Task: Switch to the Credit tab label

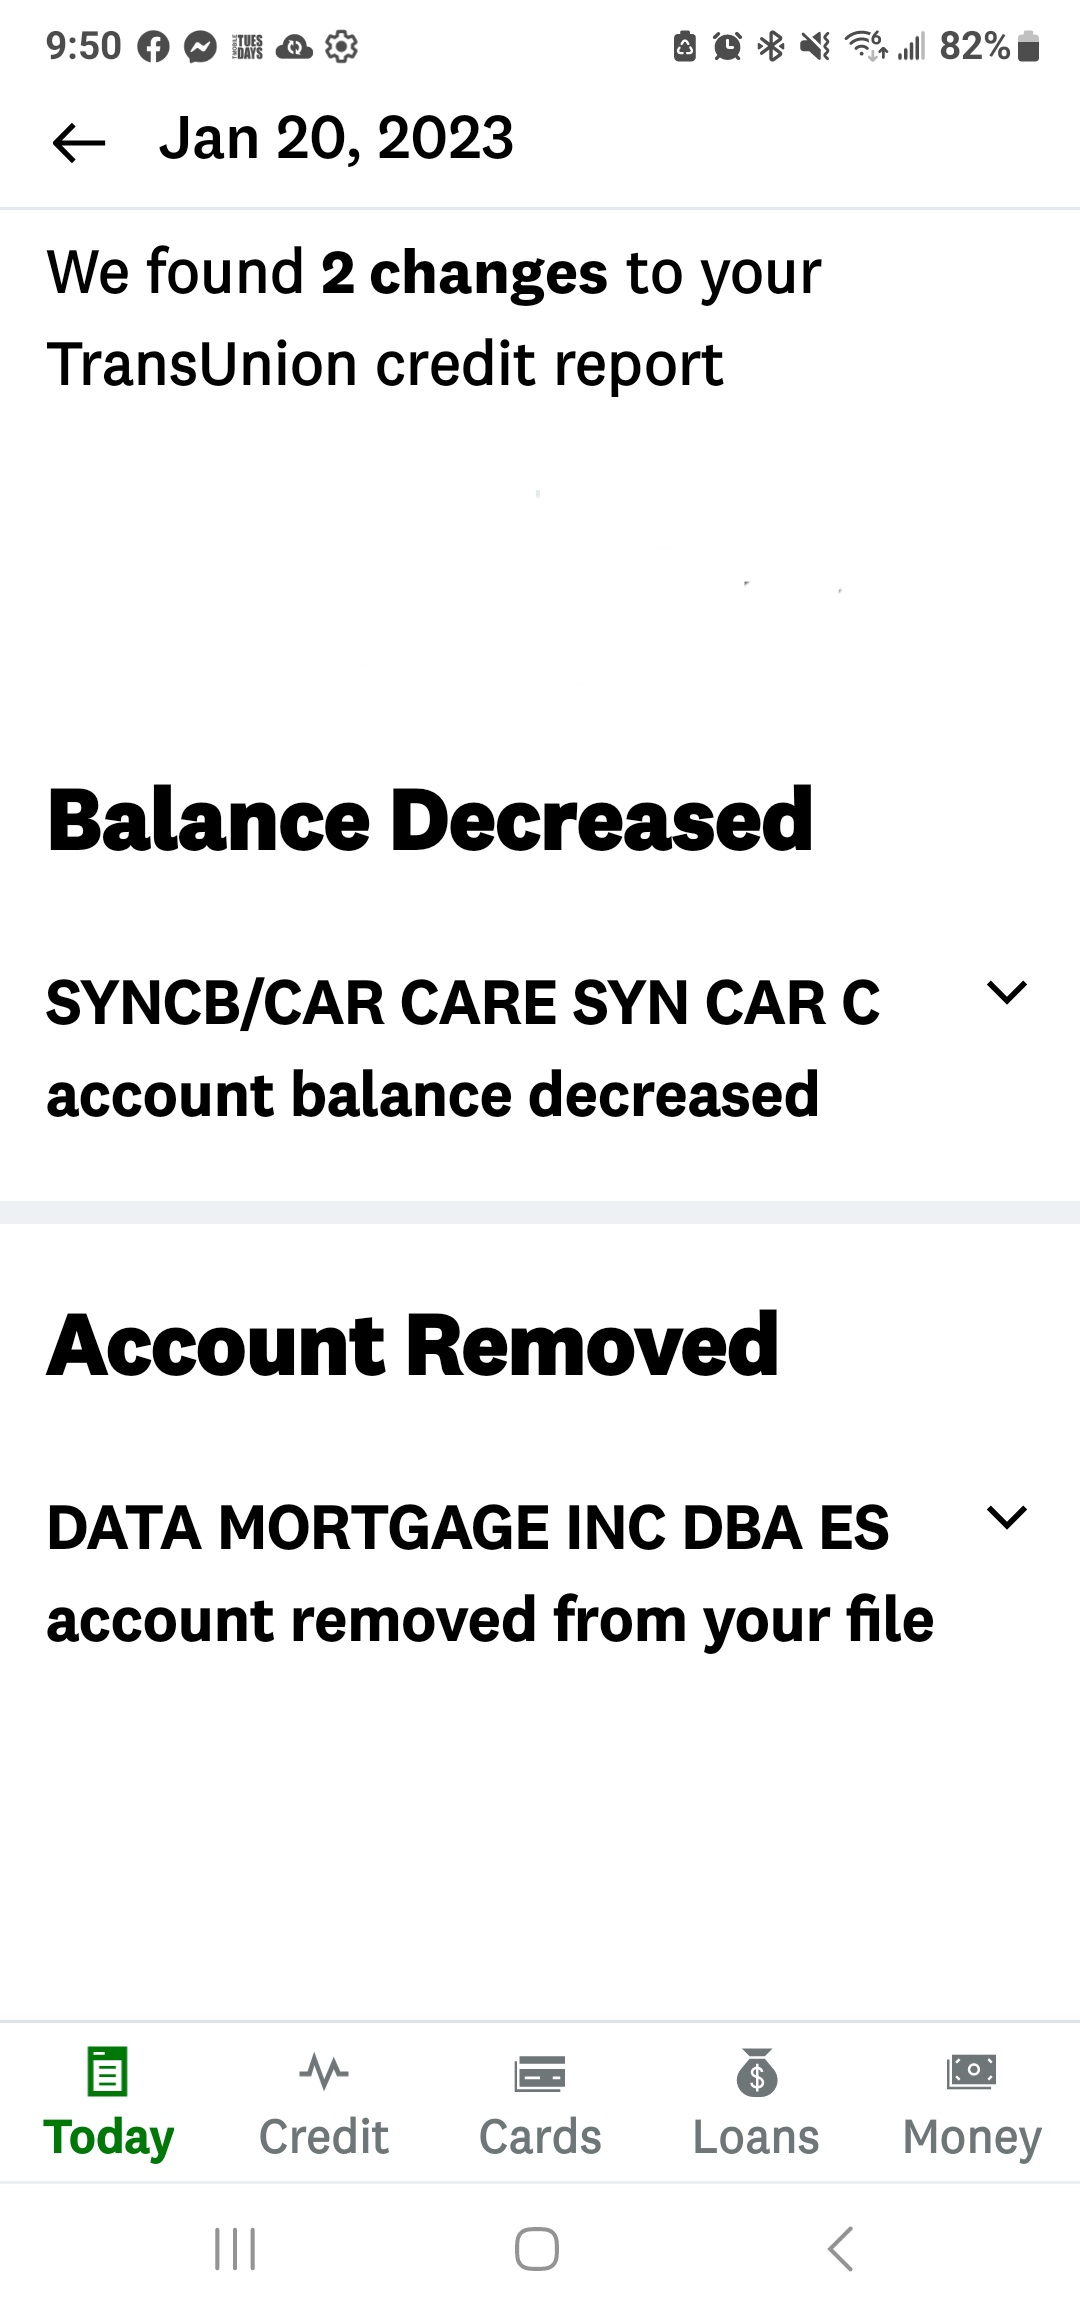Action: pos(324,2136)
